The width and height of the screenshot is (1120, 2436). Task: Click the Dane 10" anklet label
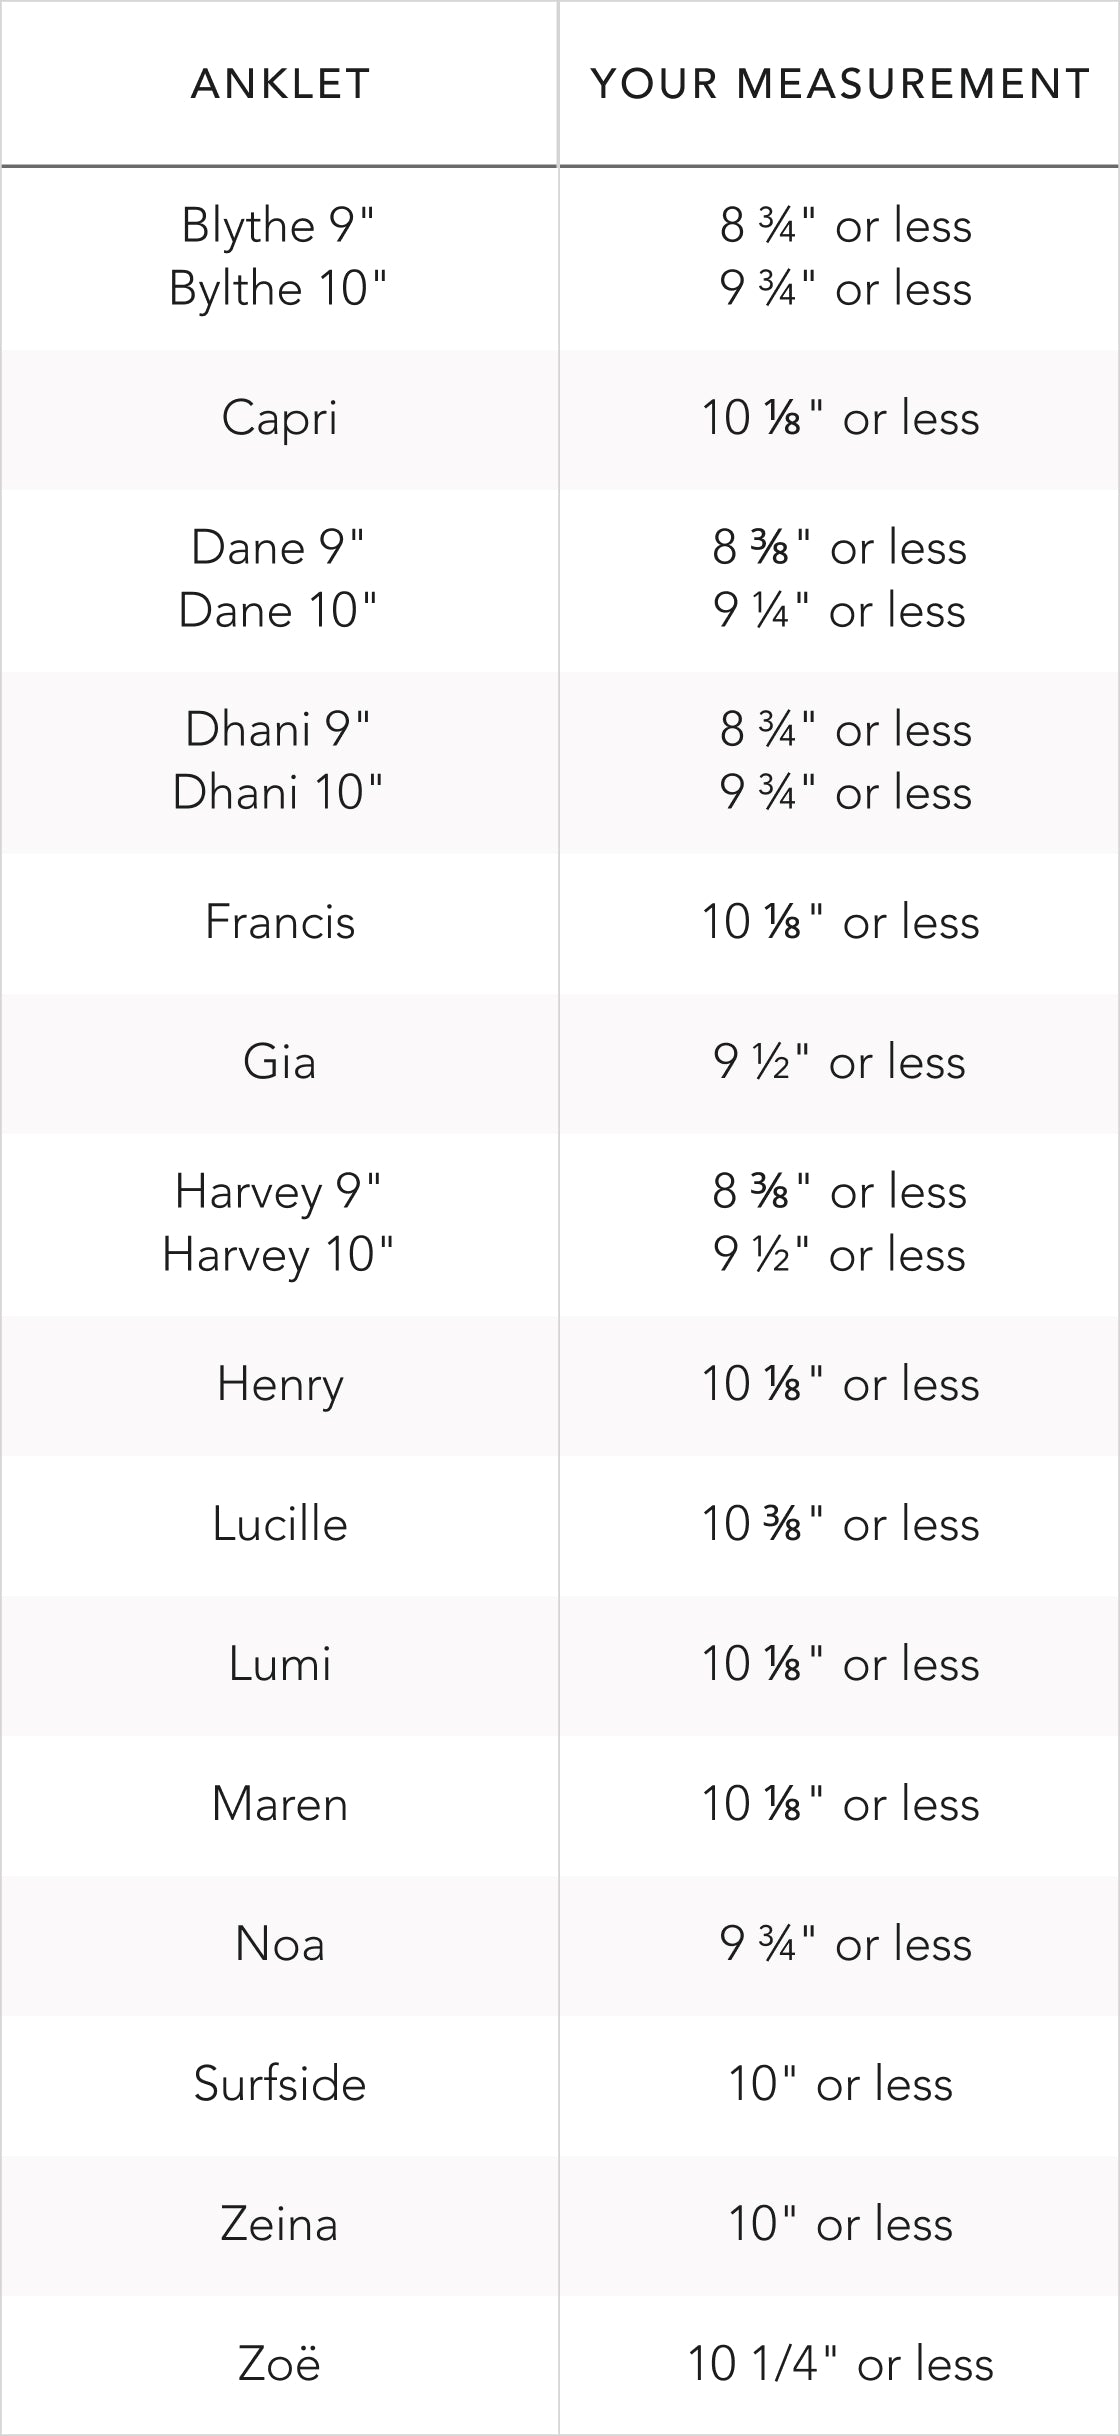click(x=278, y=610)
